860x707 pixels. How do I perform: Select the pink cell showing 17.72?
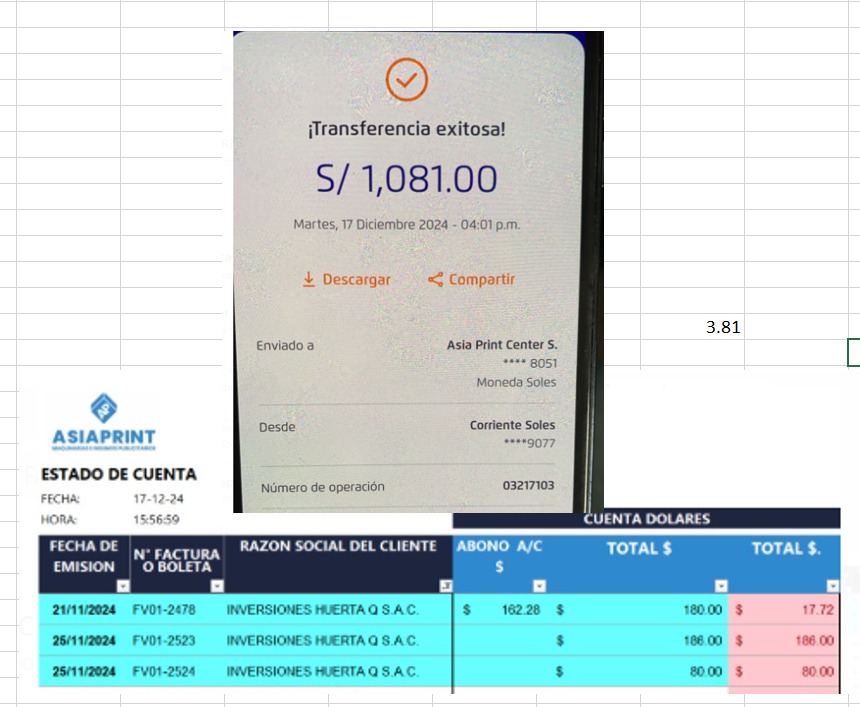pos(784,609)
